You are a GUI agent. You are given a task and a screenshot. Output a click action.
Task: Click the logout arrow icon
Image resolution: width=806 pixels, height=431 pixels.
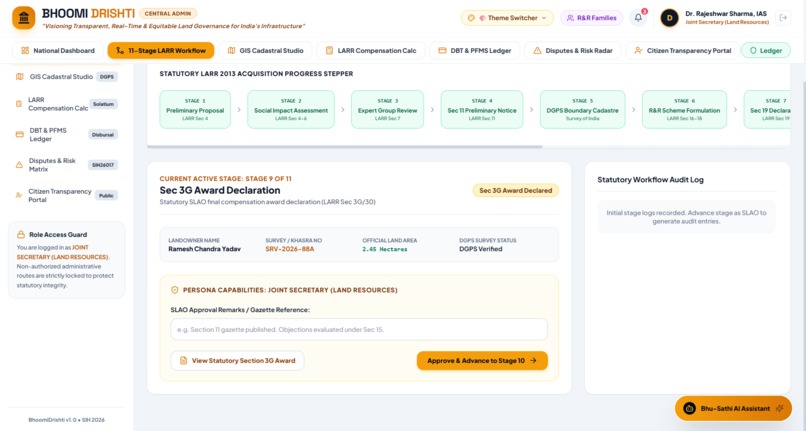(x=783, y=17)
